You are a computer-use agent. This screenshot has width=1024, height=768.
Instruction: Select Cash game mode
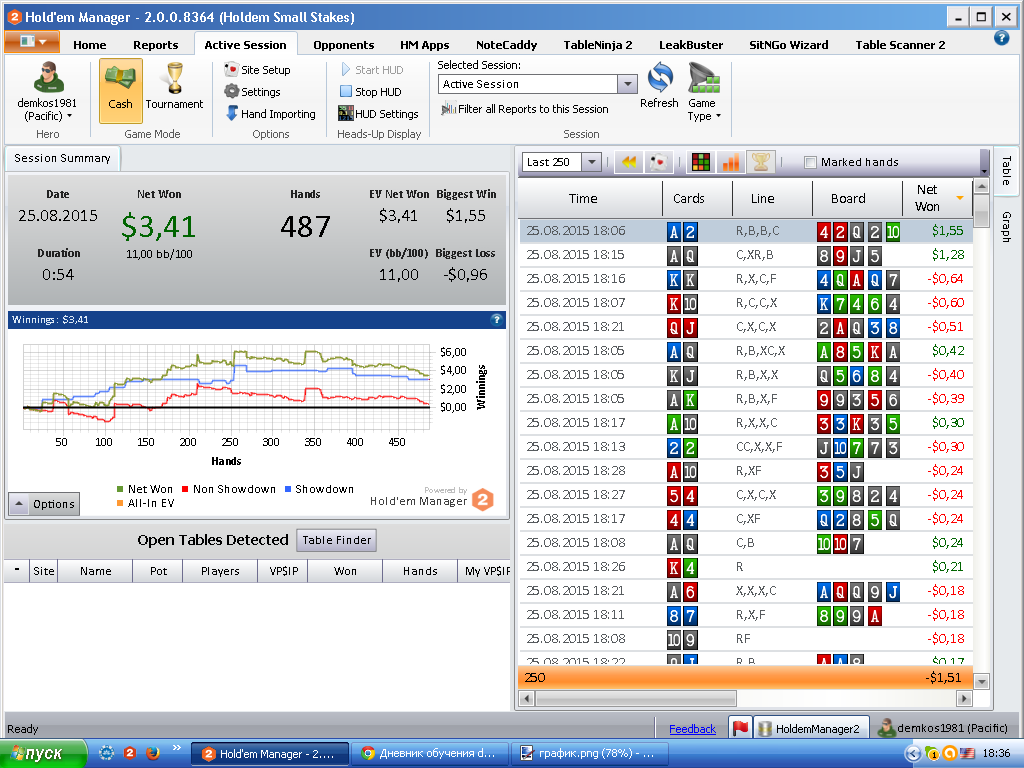coord(121,90)
